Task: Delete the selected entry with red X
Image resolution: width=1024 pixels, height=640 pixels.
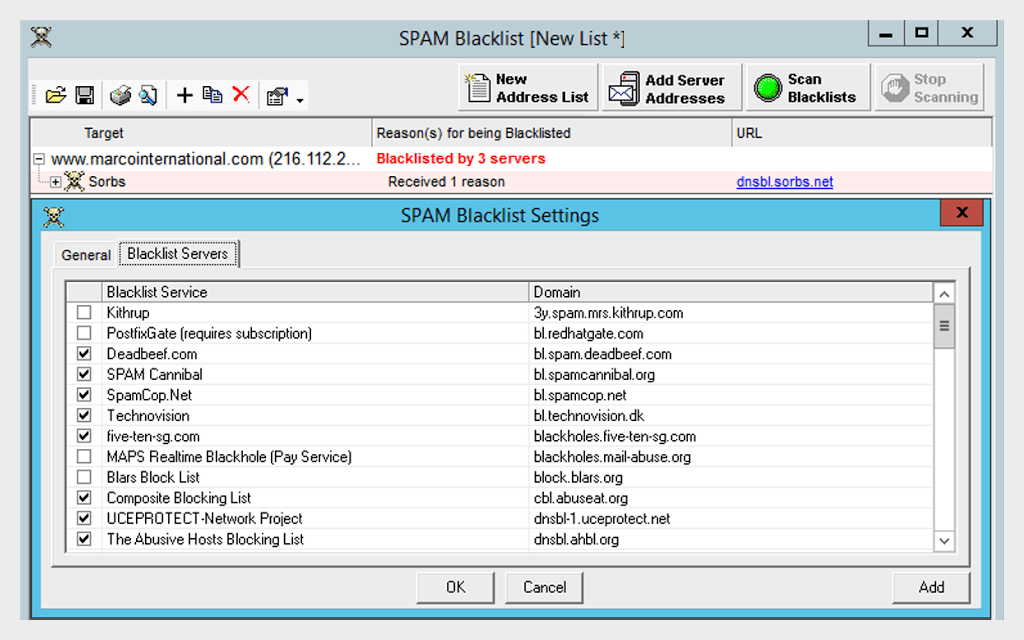Action: [x=241, y=95]
